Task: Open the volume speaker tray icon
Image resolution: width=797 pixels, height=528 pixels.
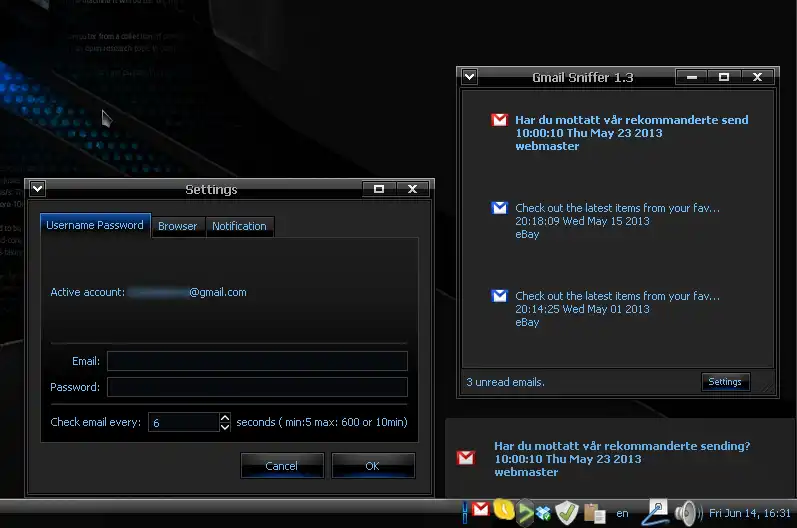Action: [x=688, y=513]
